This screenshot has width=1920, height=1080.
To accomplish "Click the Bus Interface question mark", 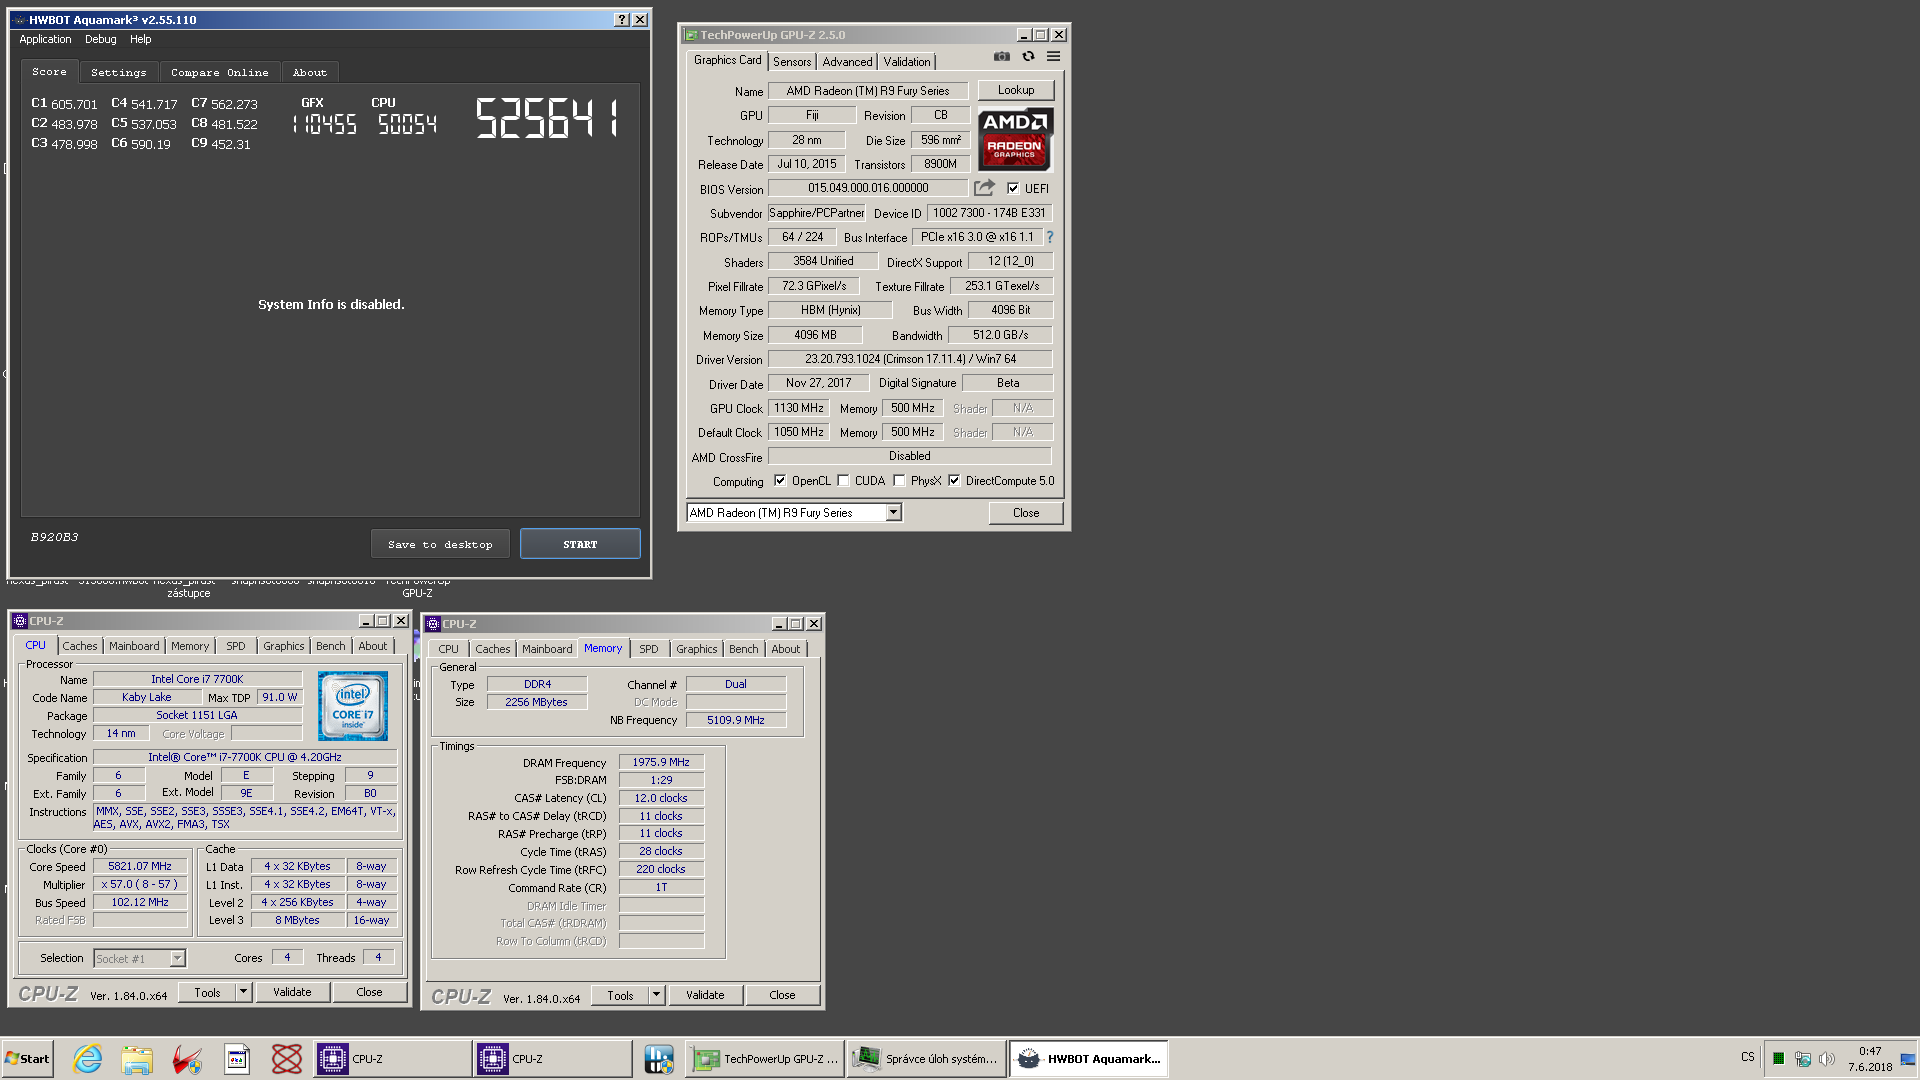I will pos(1050,237).
